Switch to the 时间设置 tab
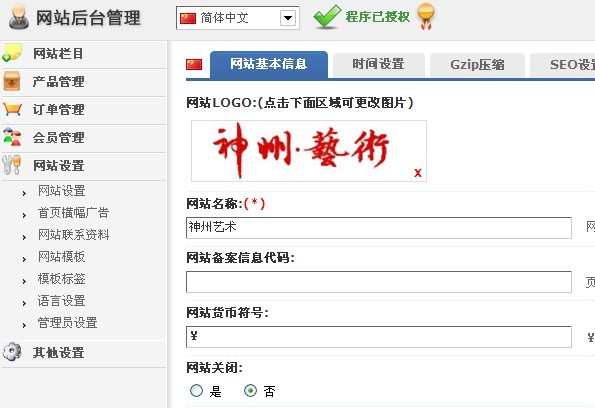 (378, 65)
